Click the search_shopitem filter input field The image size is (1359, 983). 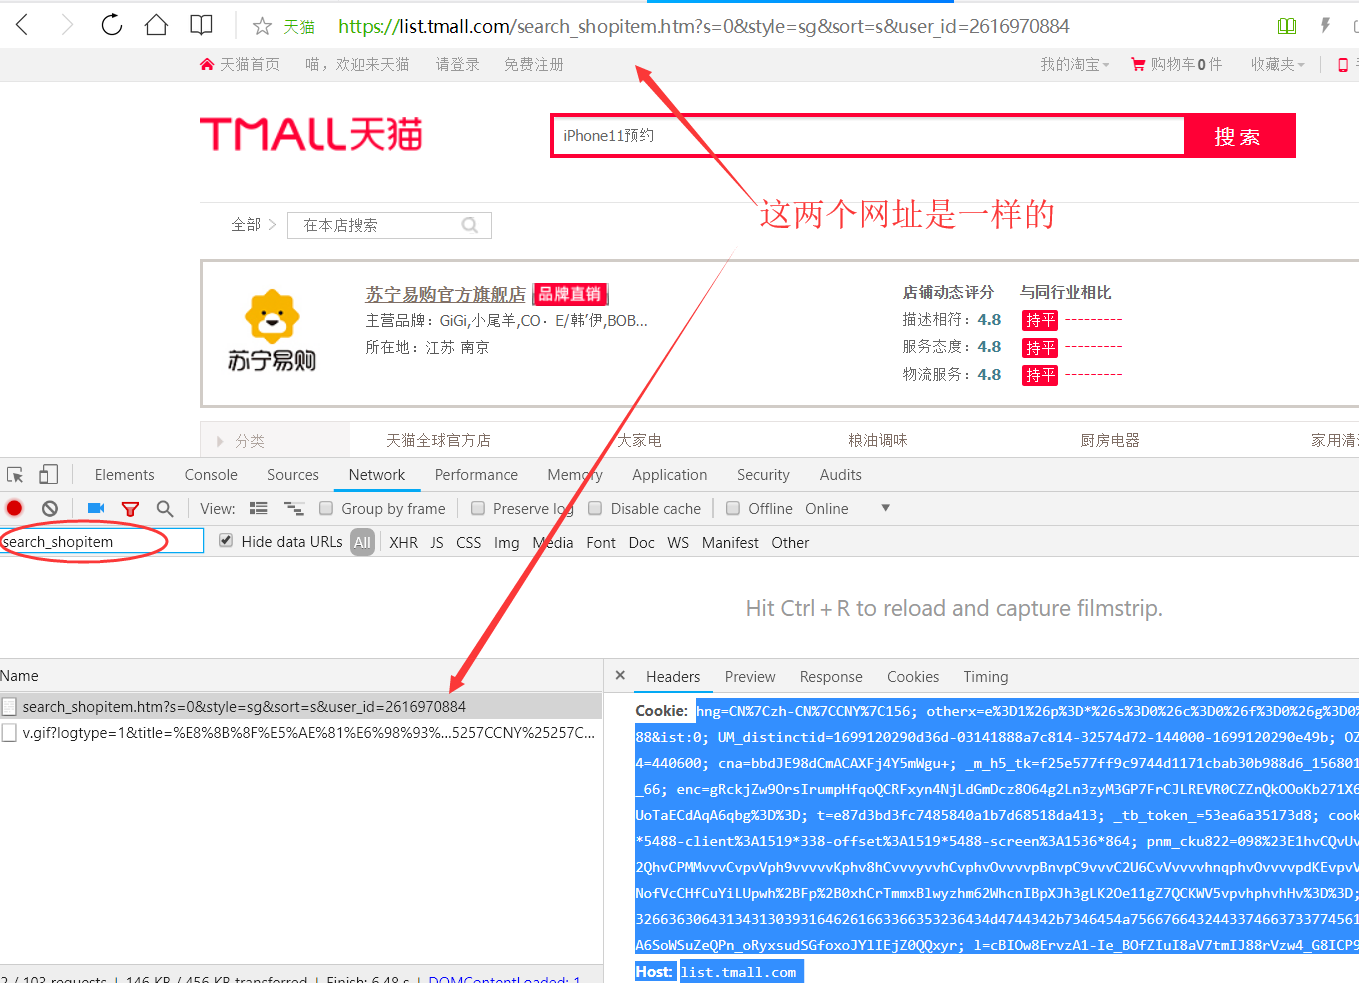point(100,541)
